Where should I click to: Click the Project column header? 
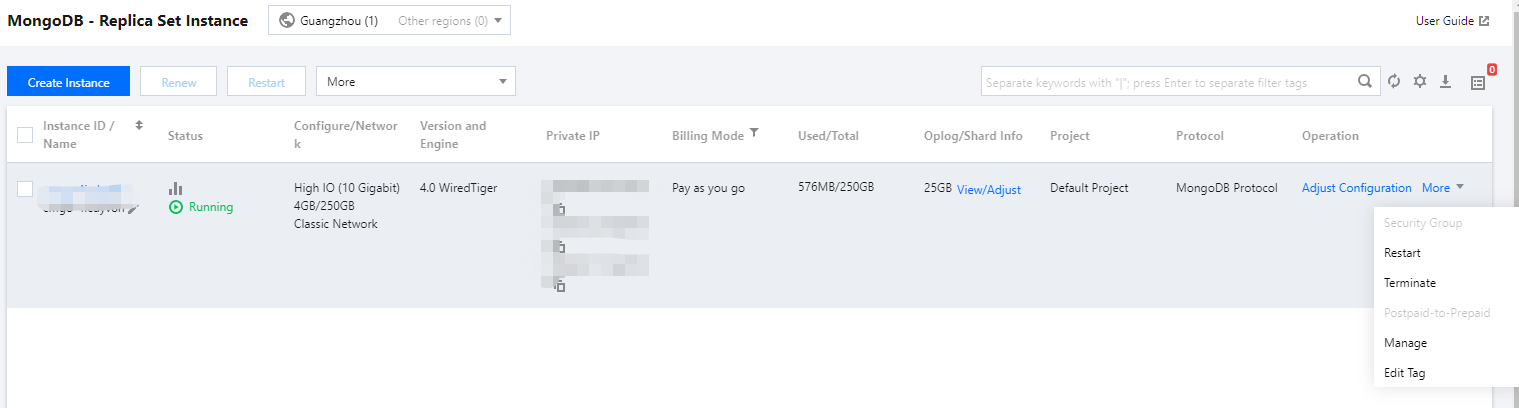1070,136
